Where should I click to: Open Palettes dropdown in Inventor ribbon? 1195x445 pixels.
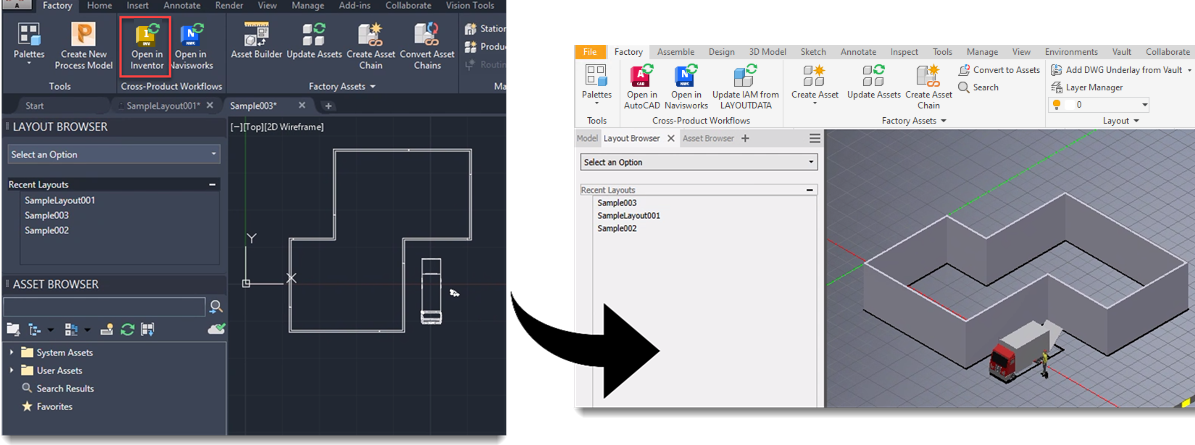coord(597,85)
